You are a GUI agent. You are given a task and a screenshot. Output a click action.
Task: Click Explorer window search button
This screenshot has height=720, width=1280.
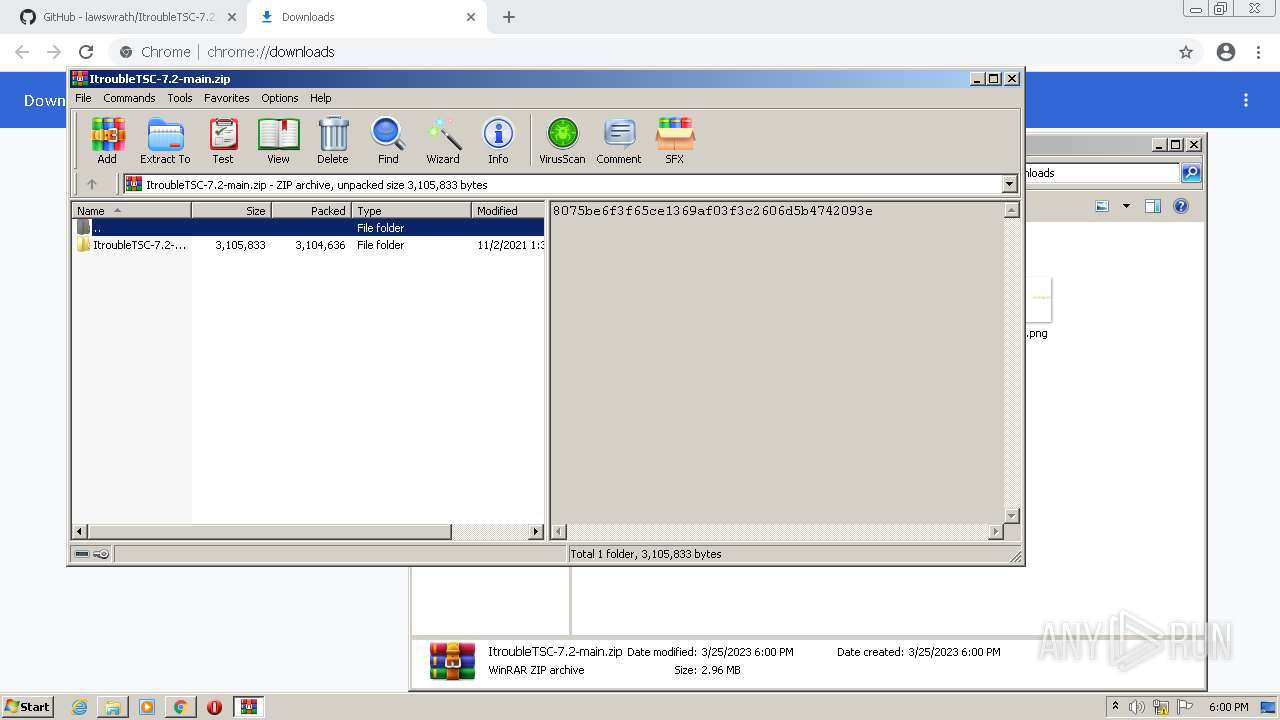coord(1191,173)
